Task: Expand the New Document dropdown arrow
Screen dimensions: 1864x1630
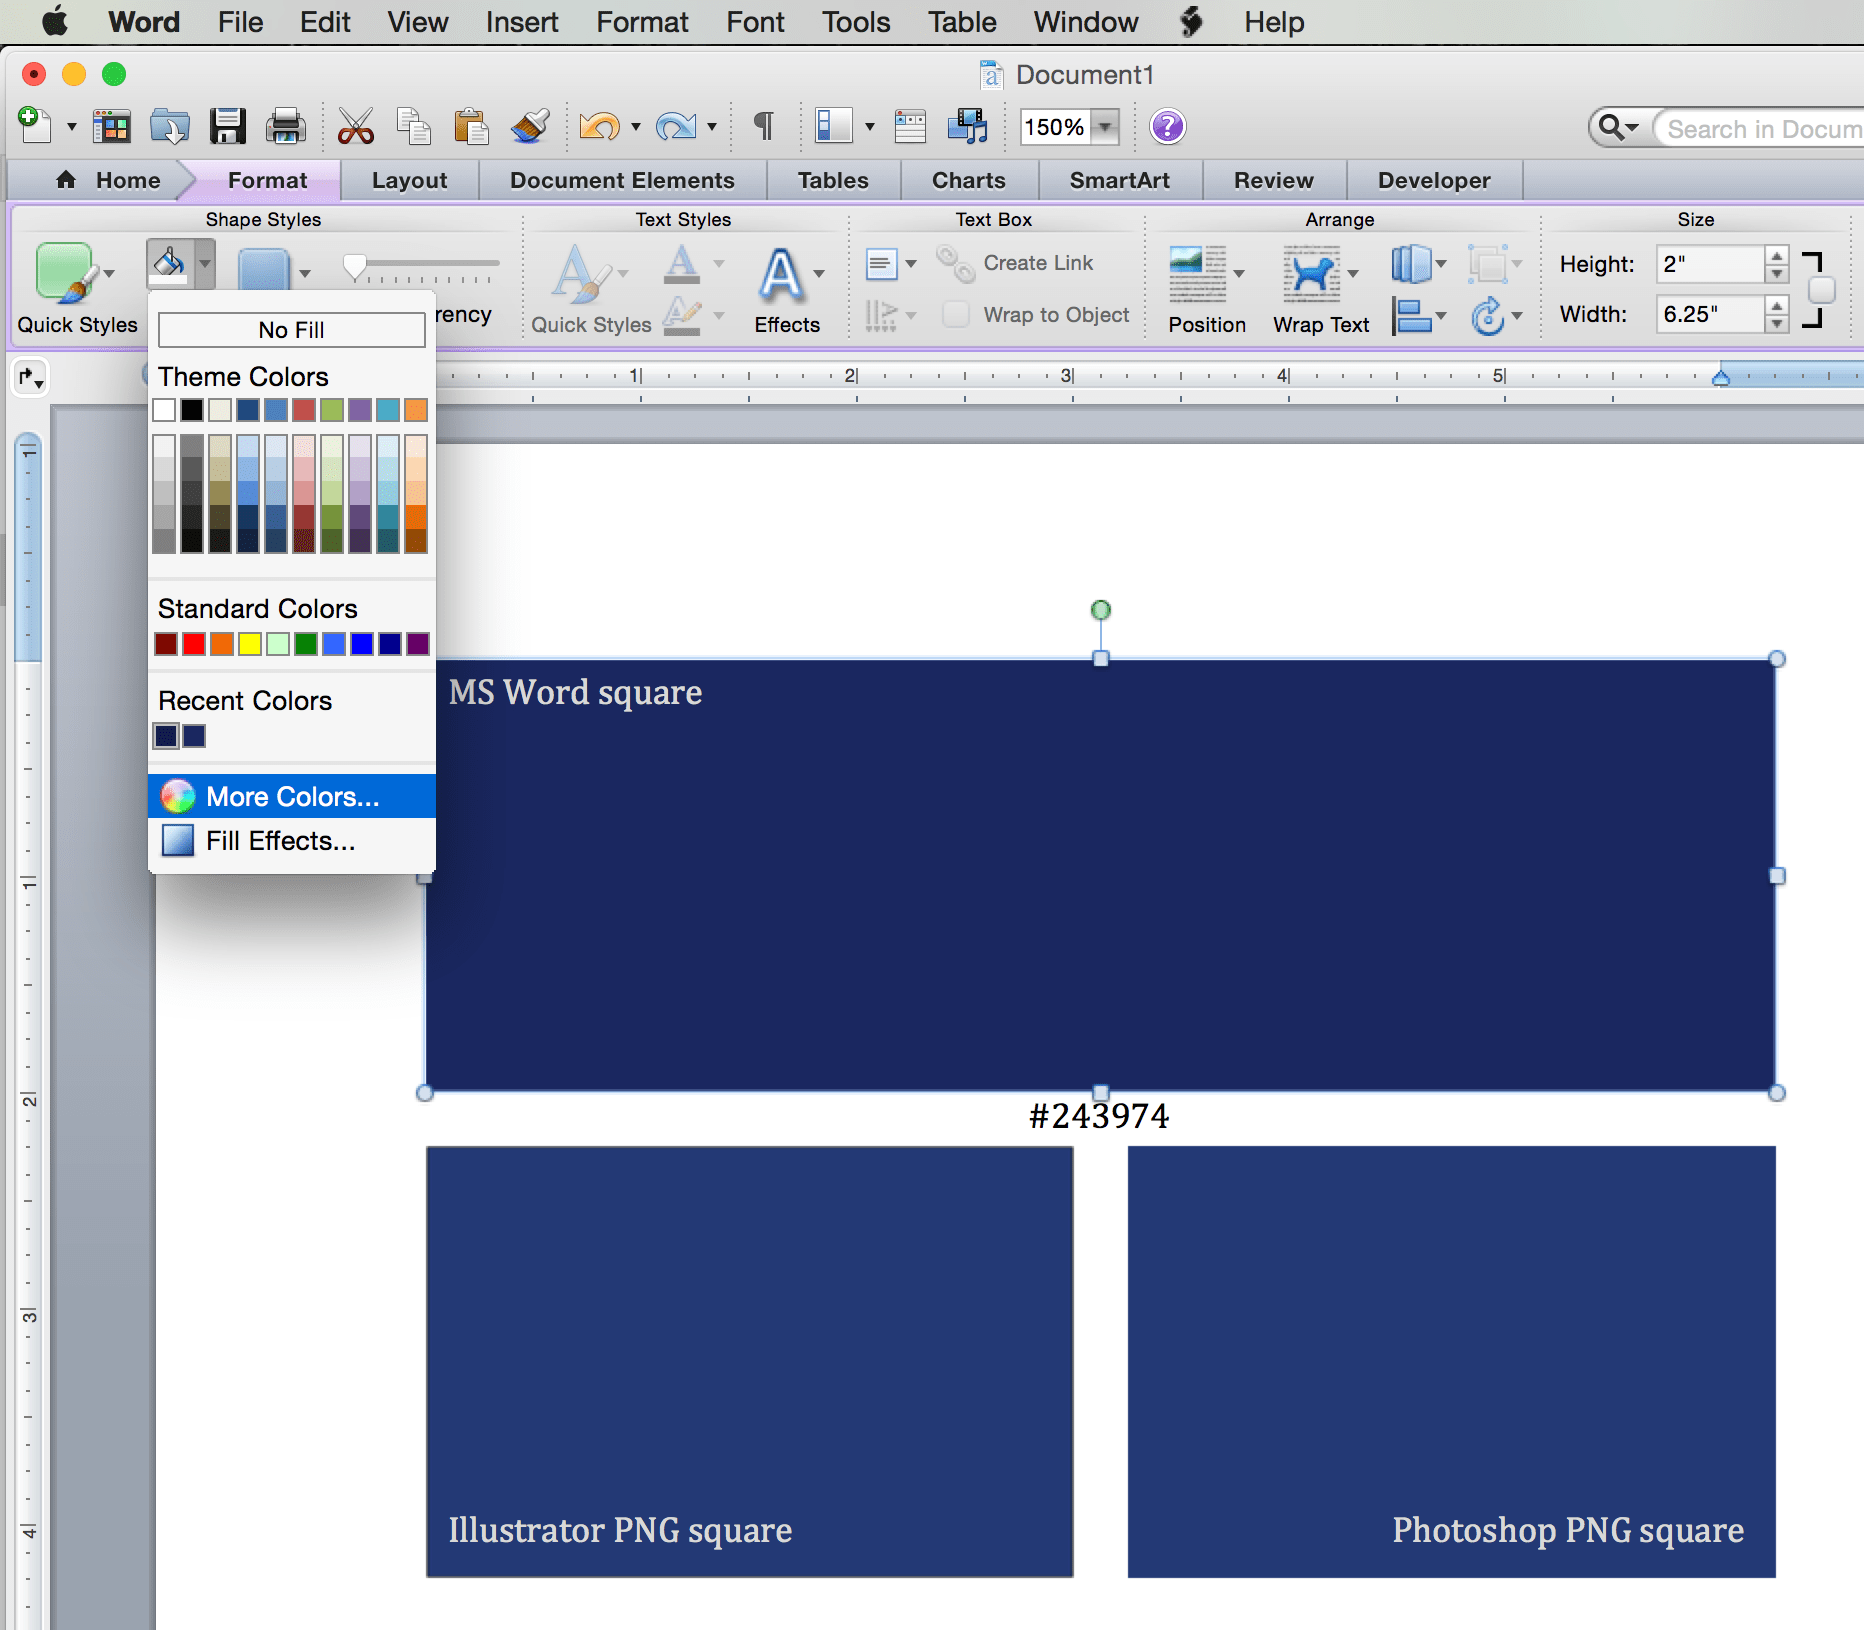Action: (71, 127)
